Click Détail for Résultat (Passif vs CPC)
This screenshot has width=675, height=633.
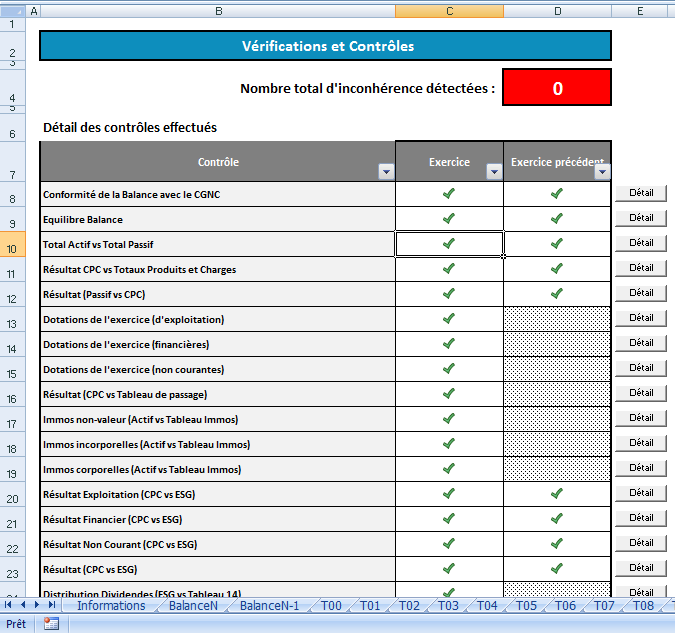[641, 293]
